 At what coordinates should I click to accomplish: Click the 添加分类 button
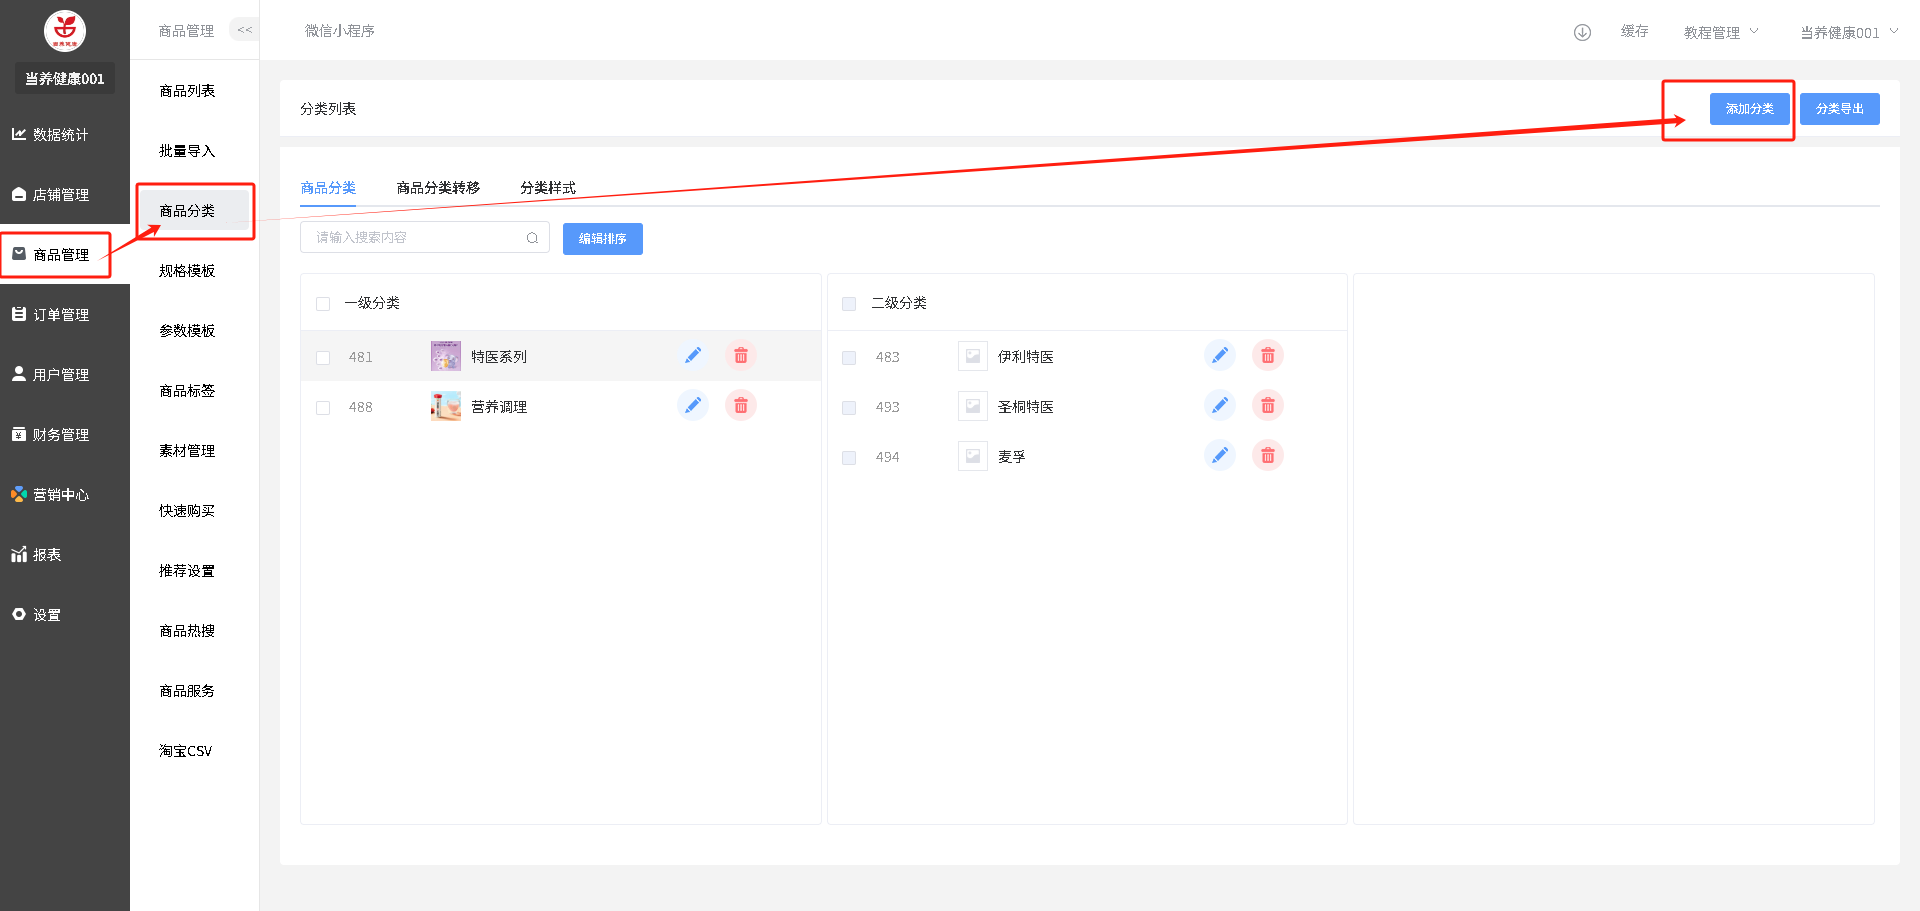(x=1749, y=109)
